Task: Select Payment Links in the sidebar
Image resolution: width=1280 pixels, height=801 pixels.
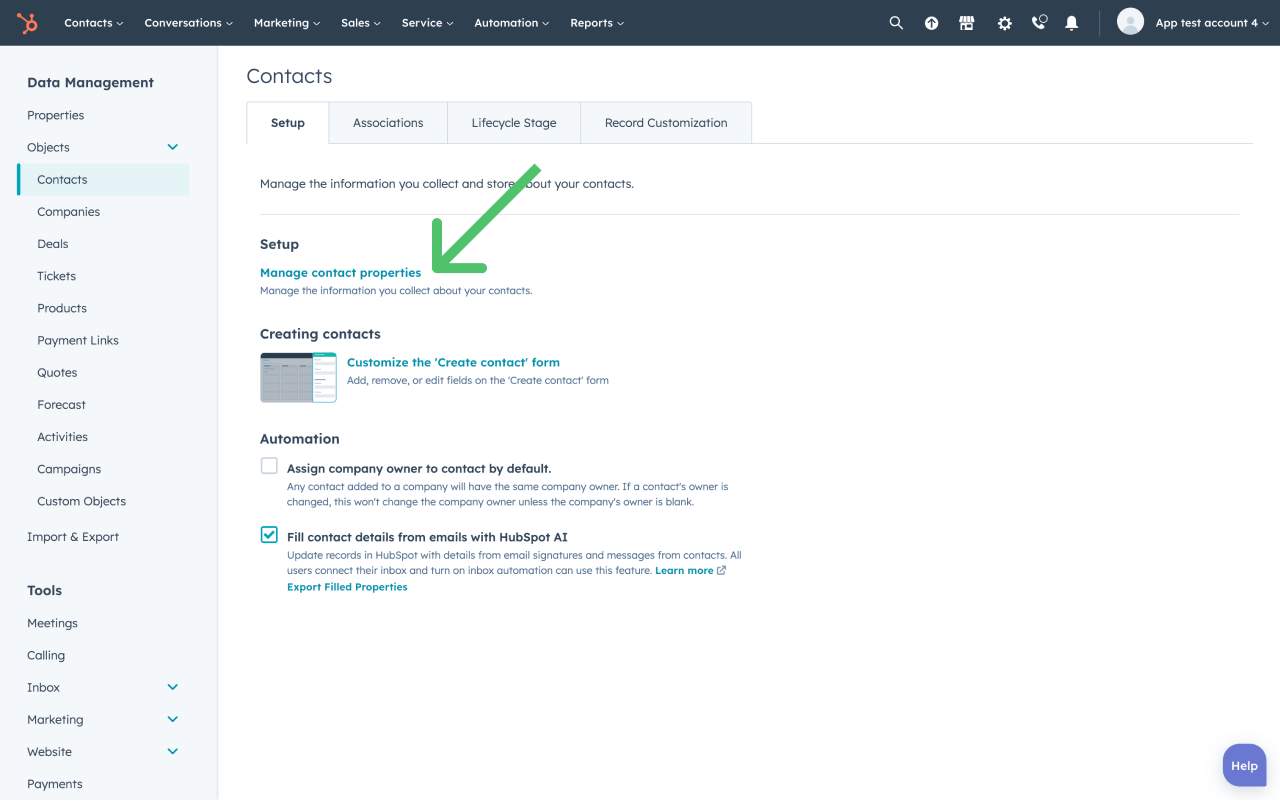Action: (78, 340)
